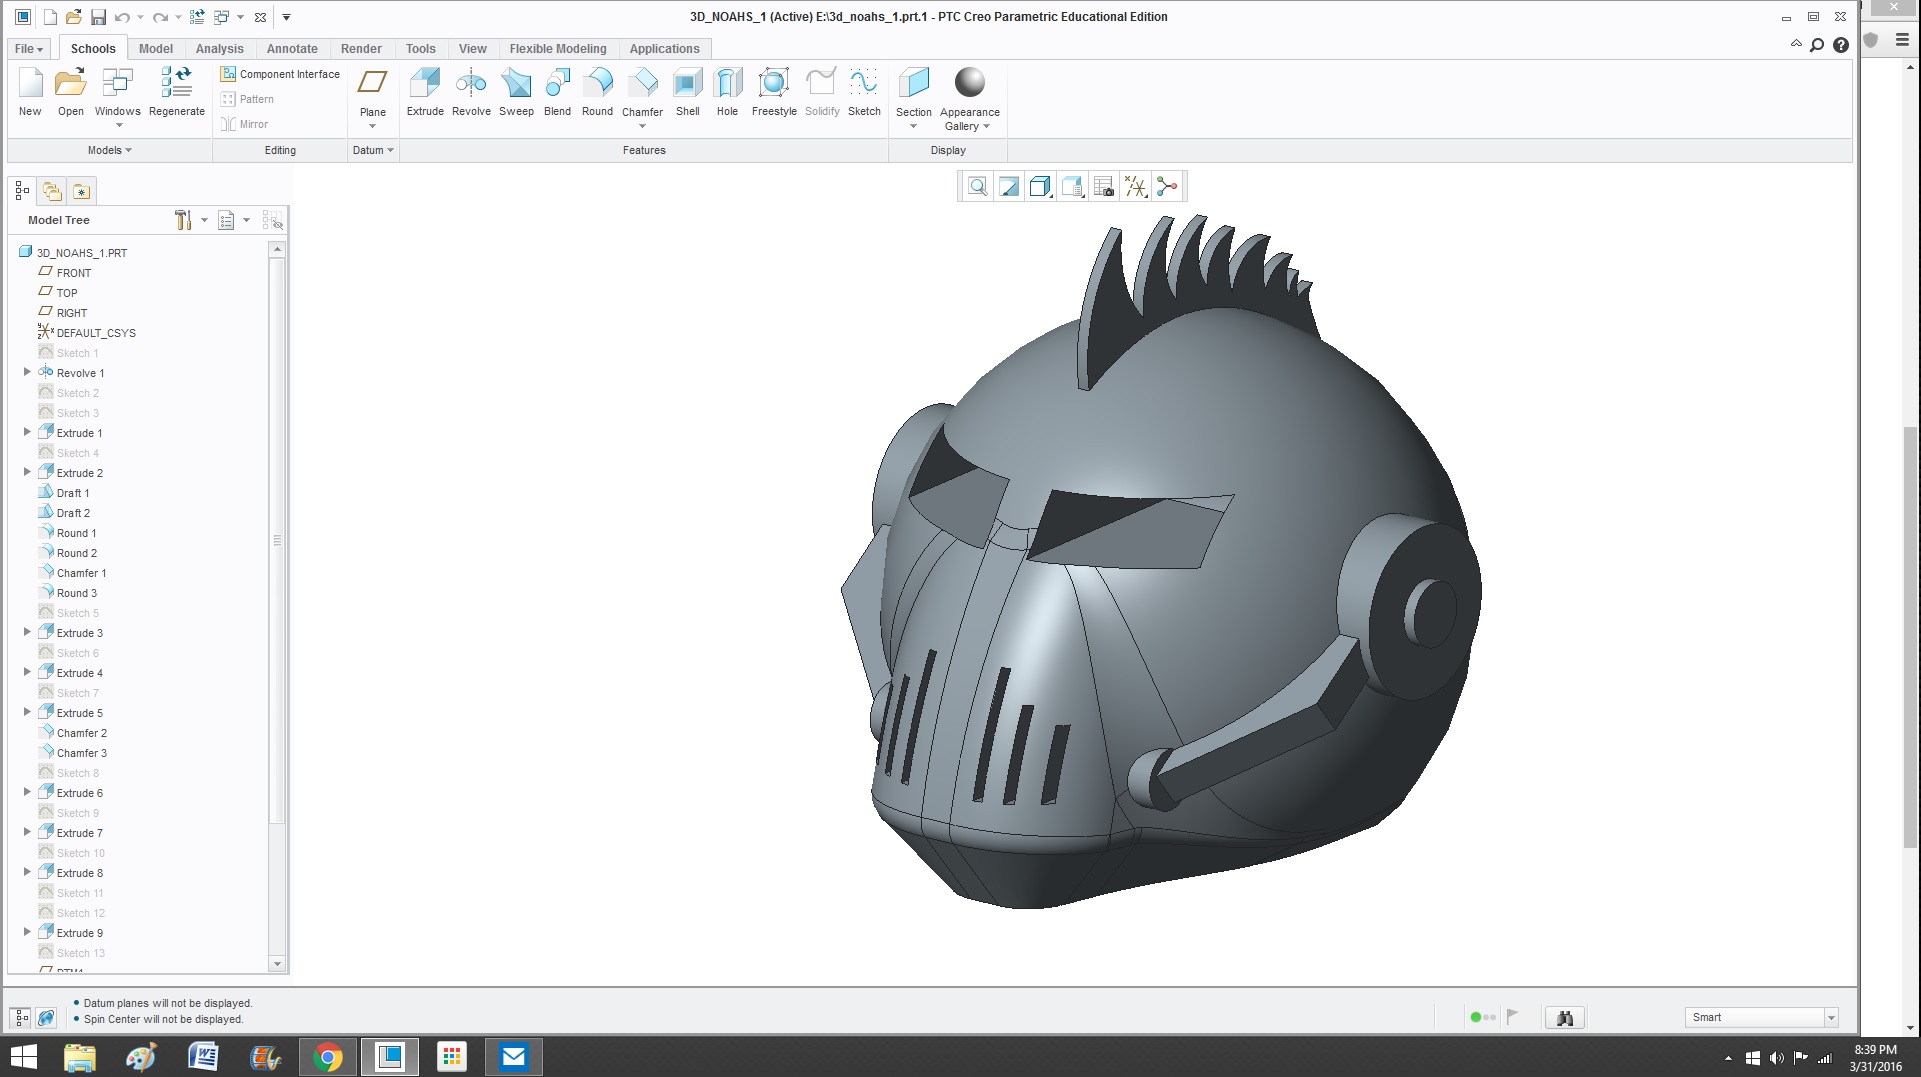Select the Extrude tool in the ribbon

pyautogui.click(x=425, y=91)
